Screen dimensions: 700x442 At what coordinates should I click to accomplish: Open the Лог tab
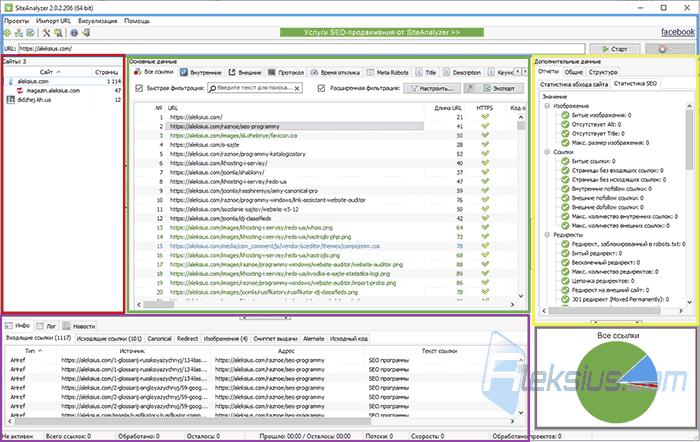[x=46, y=326]
